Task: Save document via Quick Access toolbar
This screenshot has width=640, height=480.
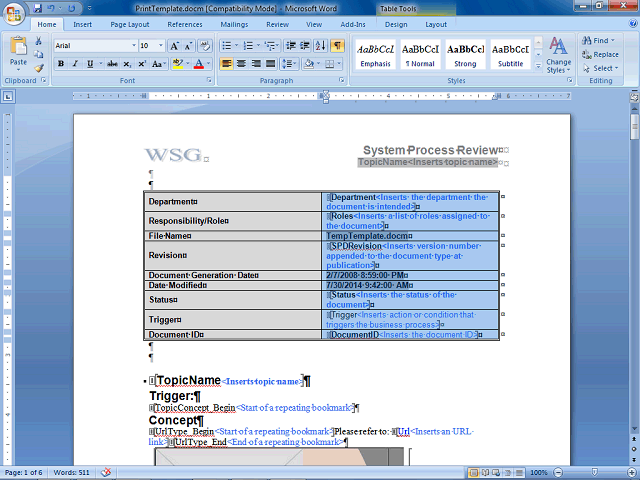Action: [38, 8]
